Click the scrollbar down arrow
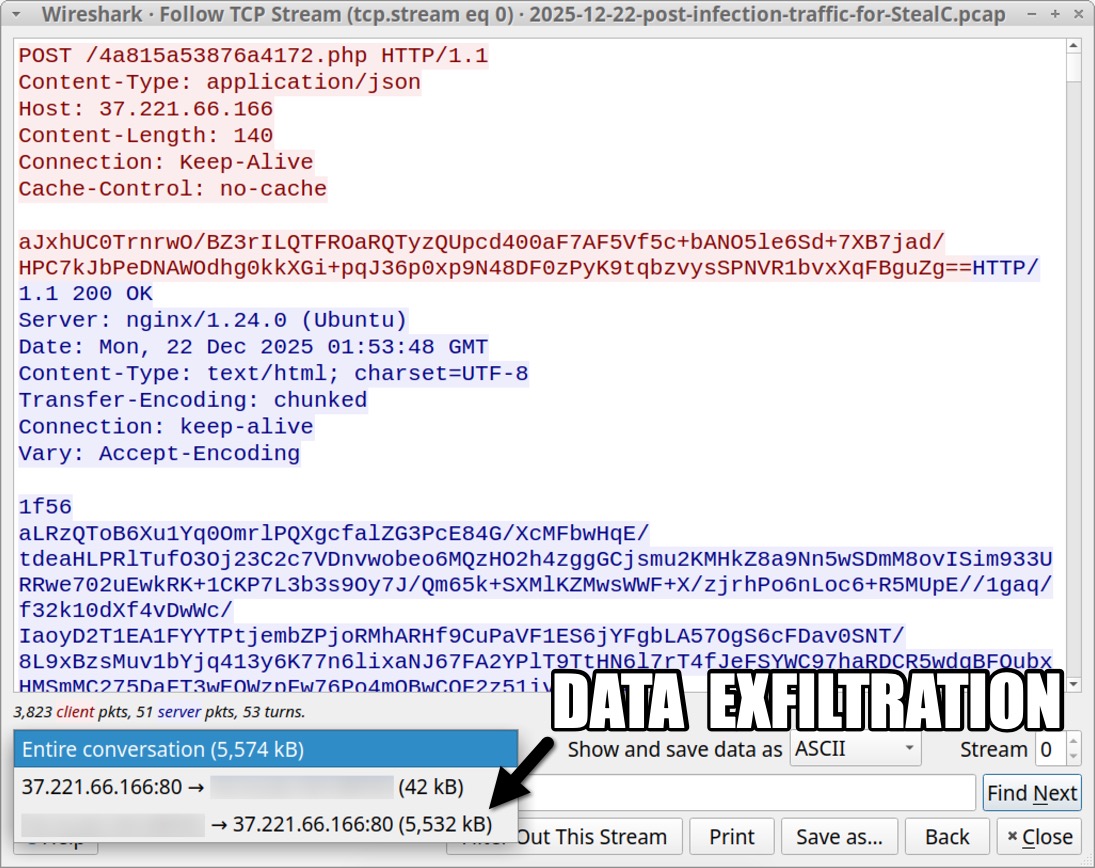The image size is (1095, 868). [x=1074, y=684]
